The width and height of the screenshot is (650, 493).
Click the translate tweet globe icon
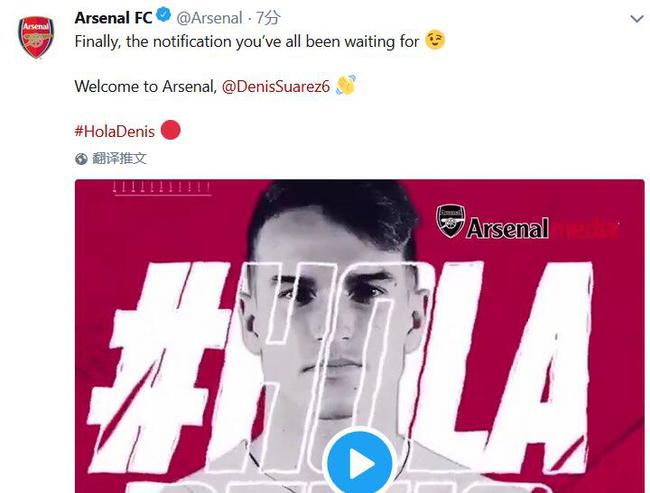click(x=81, y=159)
